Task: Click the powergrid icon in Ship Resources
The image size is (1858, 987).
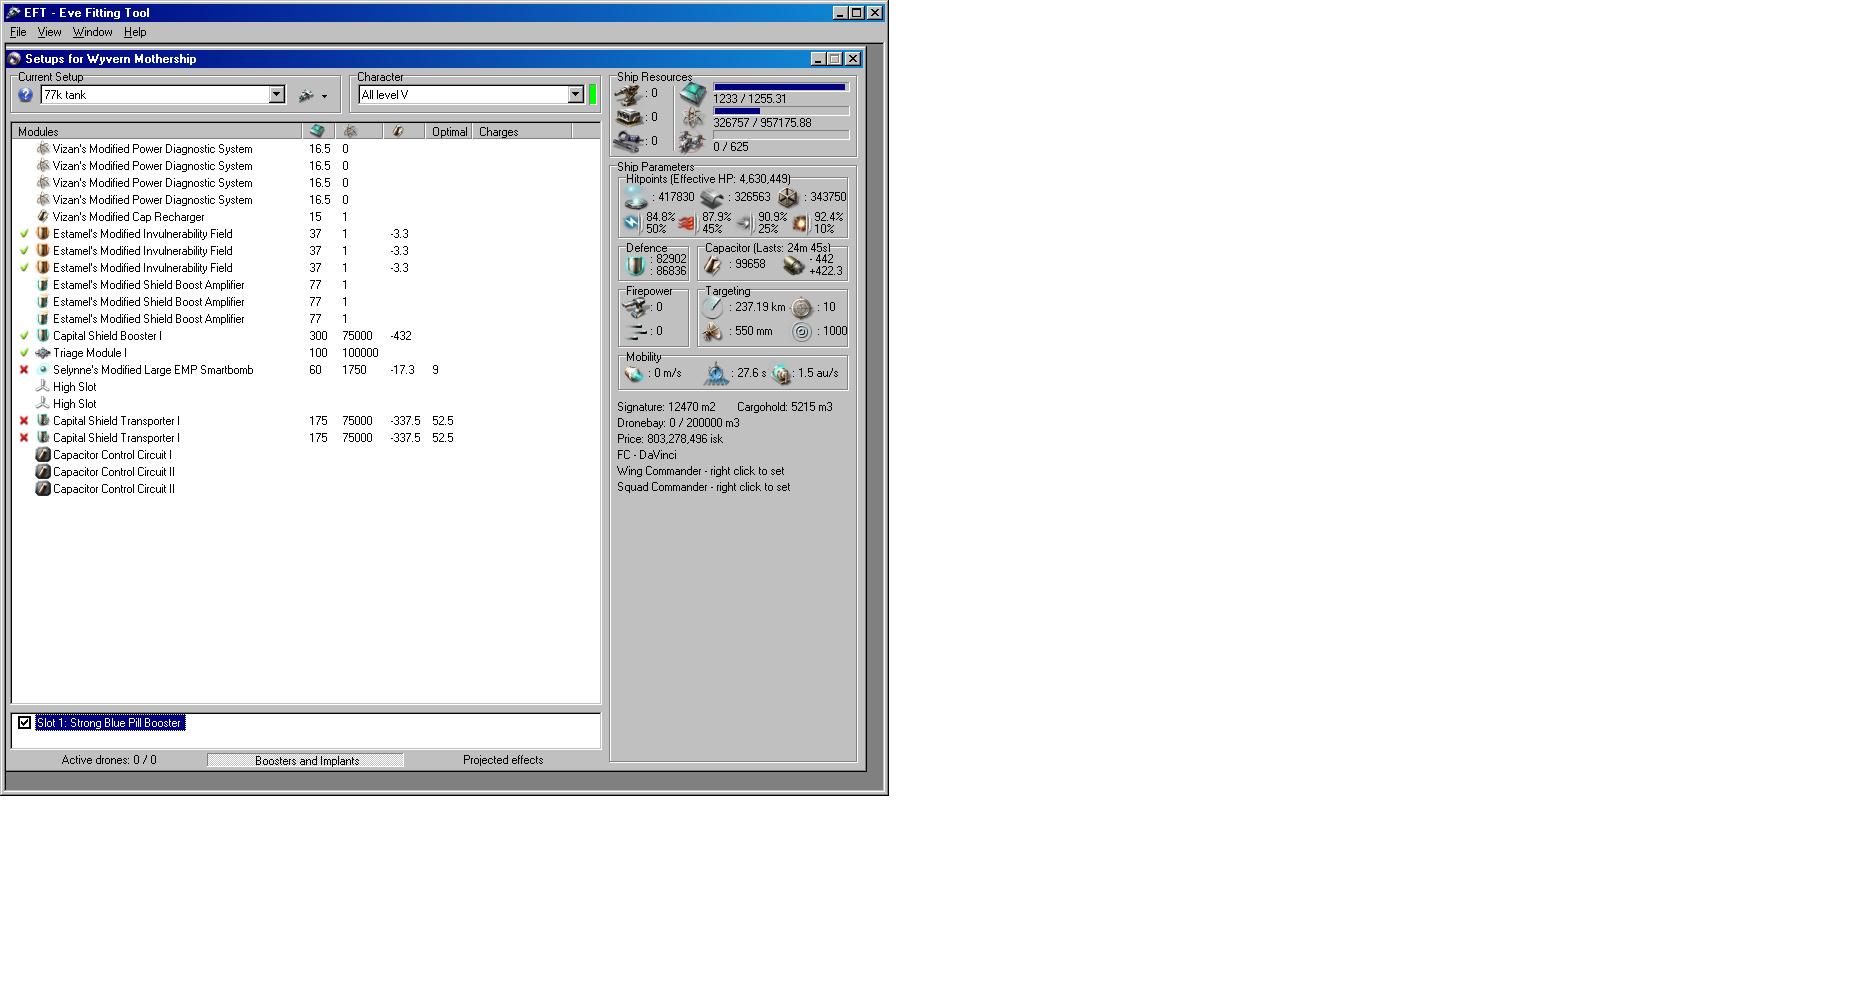Action: point(692,119)
